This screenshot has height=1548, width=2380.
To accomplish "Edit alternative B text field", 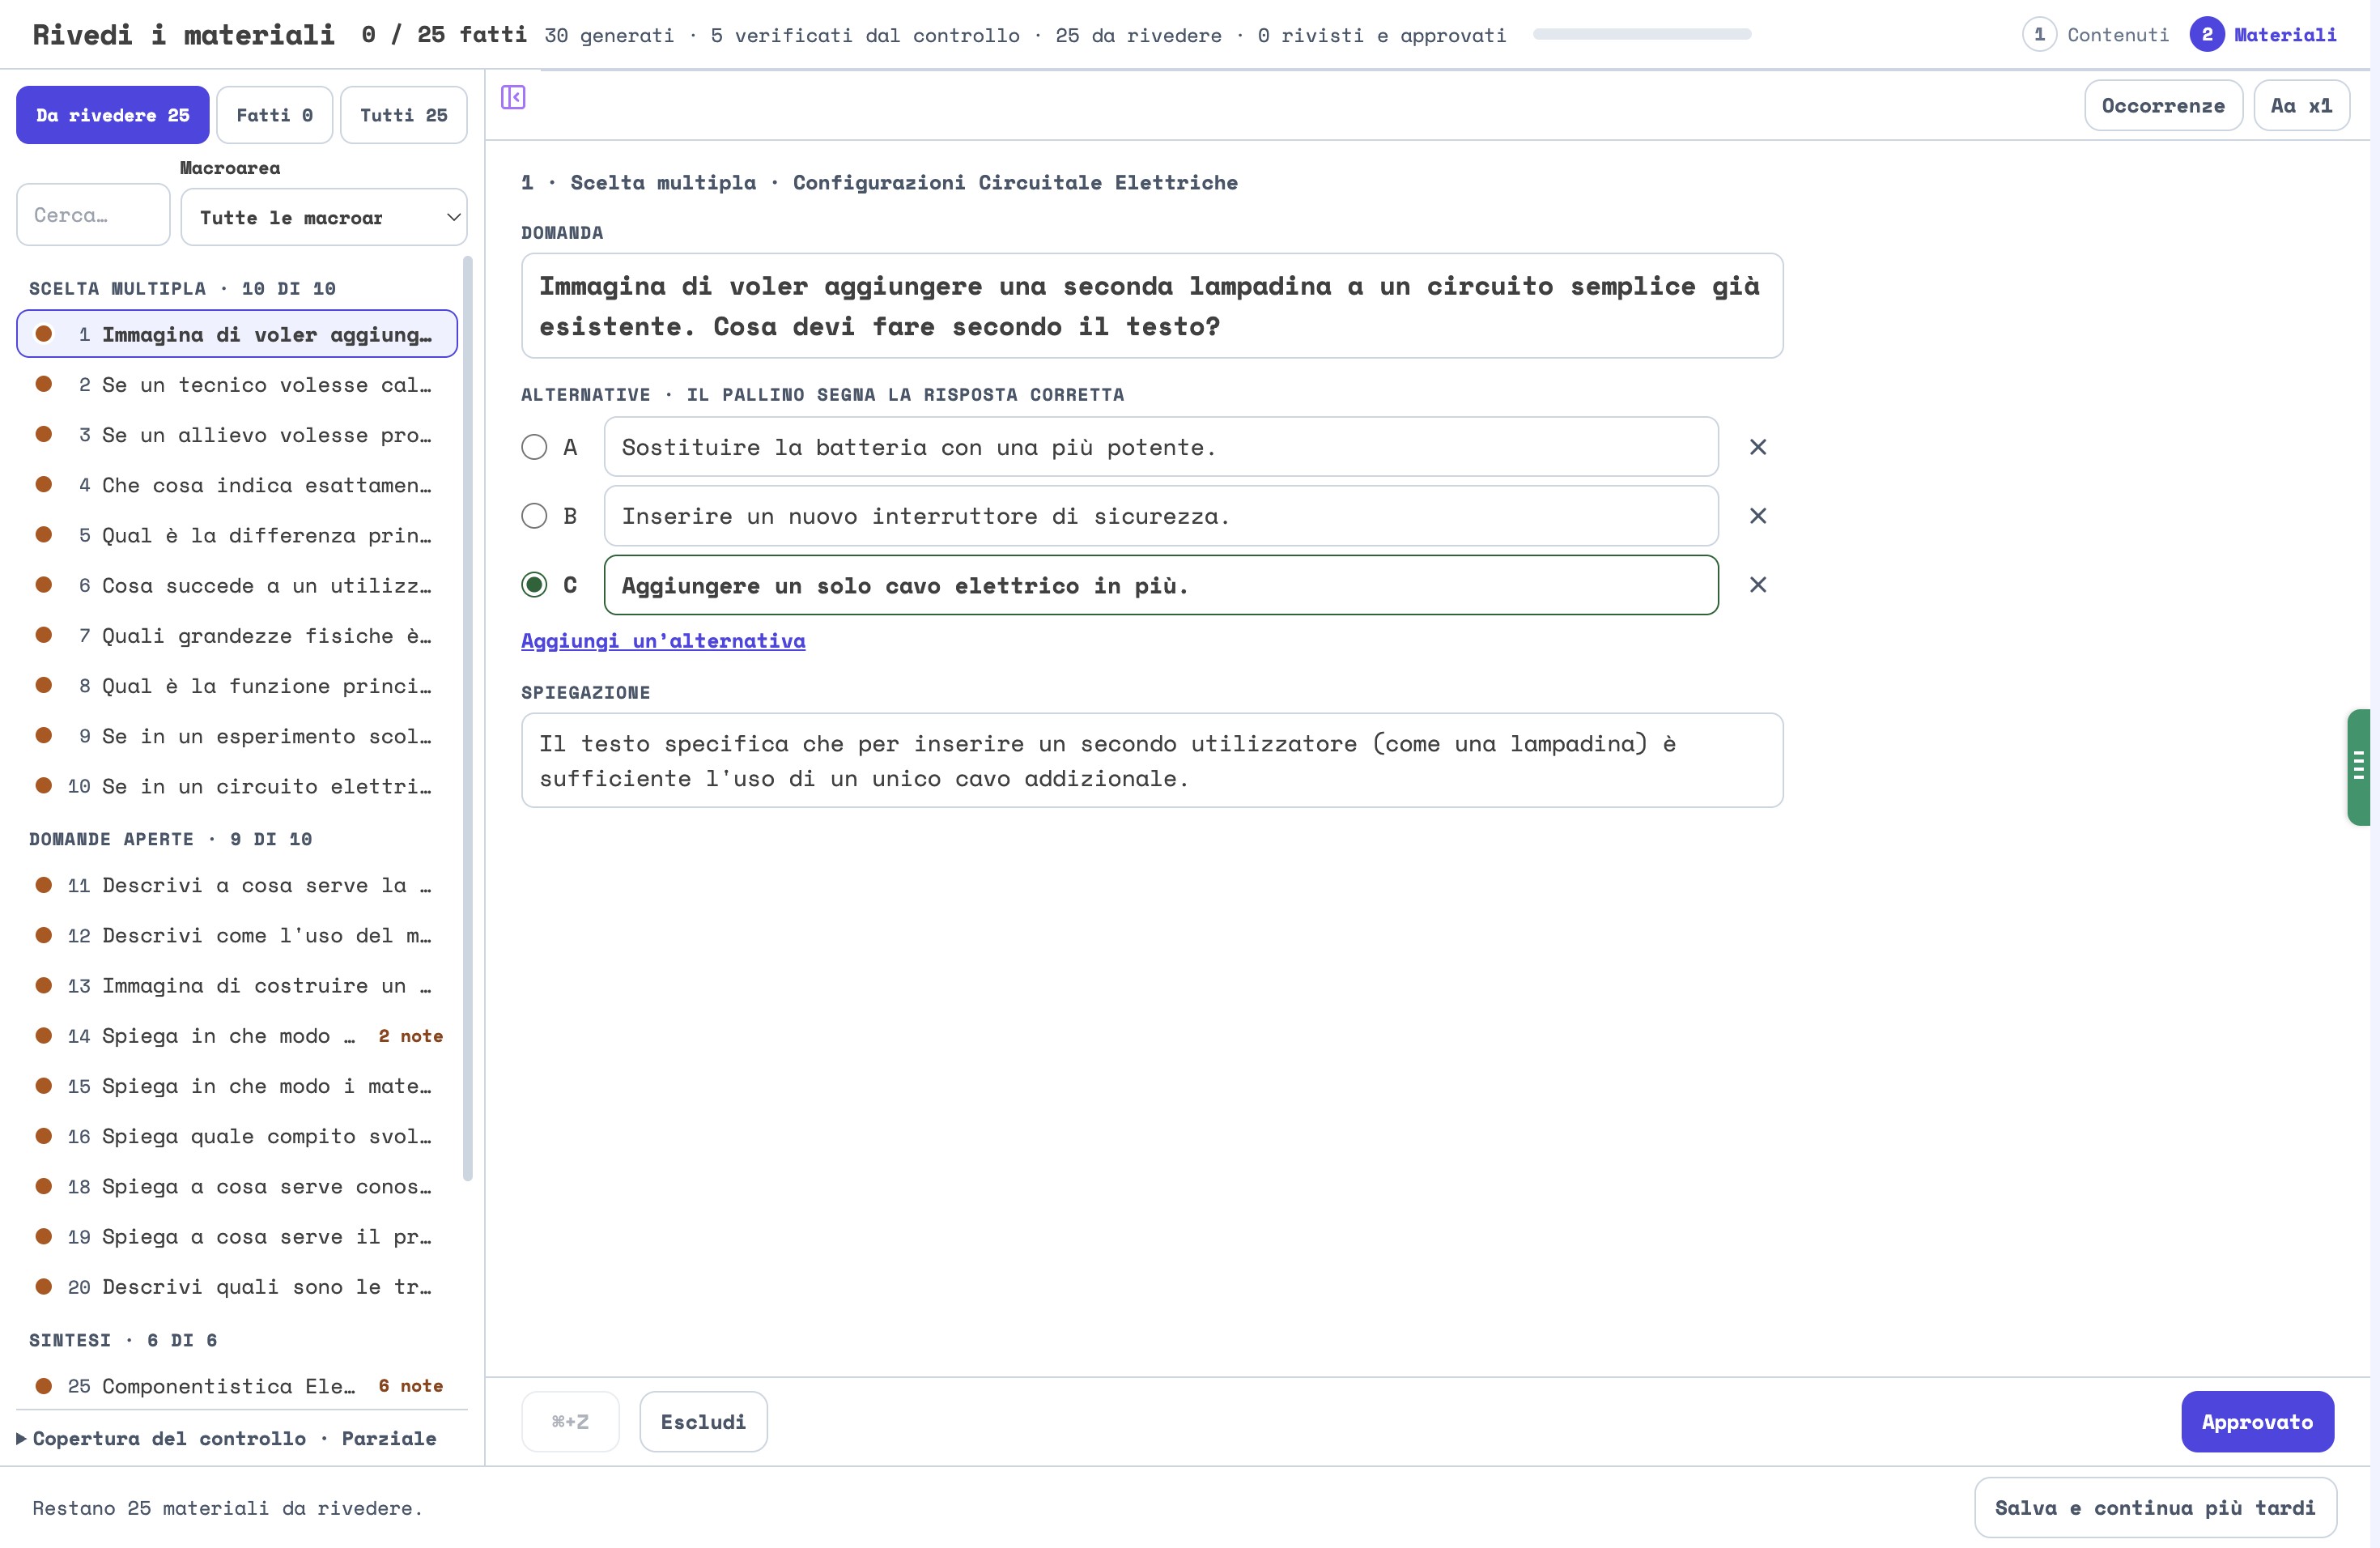I will tap(1161, 516).
